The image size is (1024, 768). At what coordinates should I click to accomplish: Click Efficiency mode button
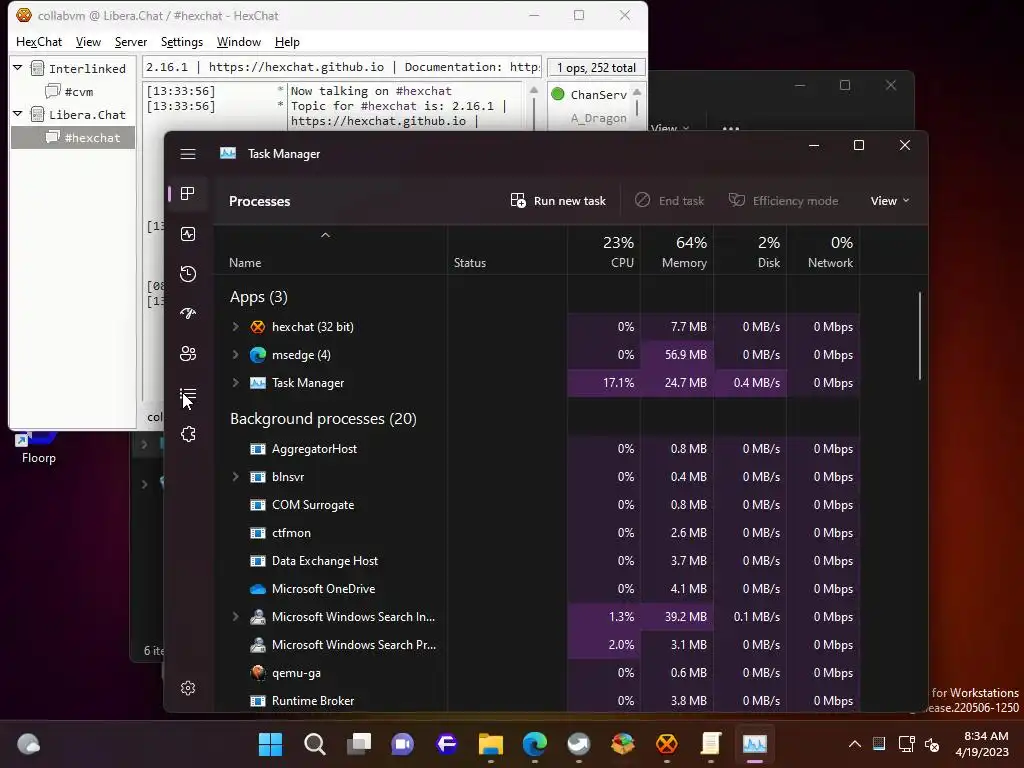point(783,200)
